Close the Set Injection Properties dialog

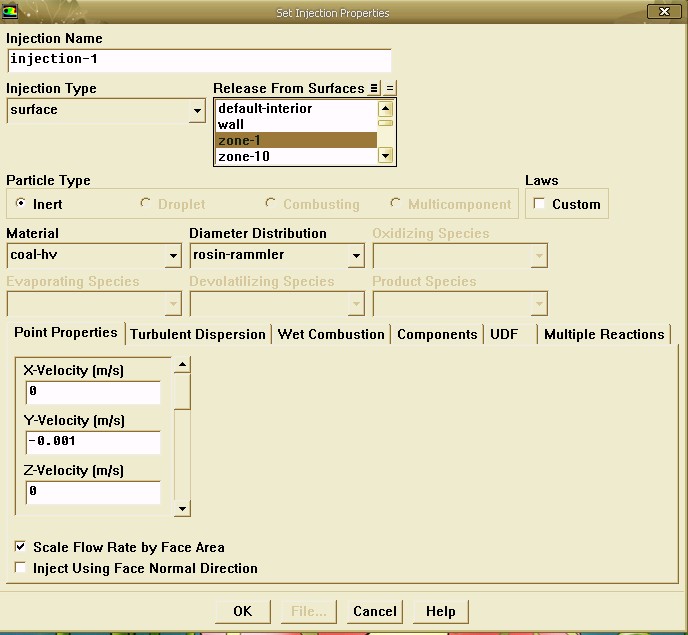660,12
